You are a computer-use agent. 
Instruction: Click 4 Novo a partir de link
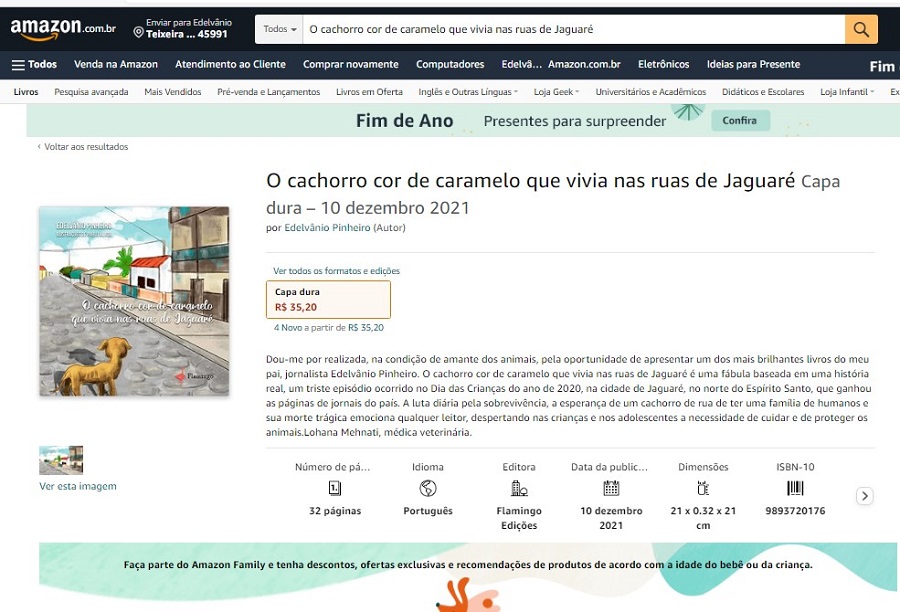point(329,328)
